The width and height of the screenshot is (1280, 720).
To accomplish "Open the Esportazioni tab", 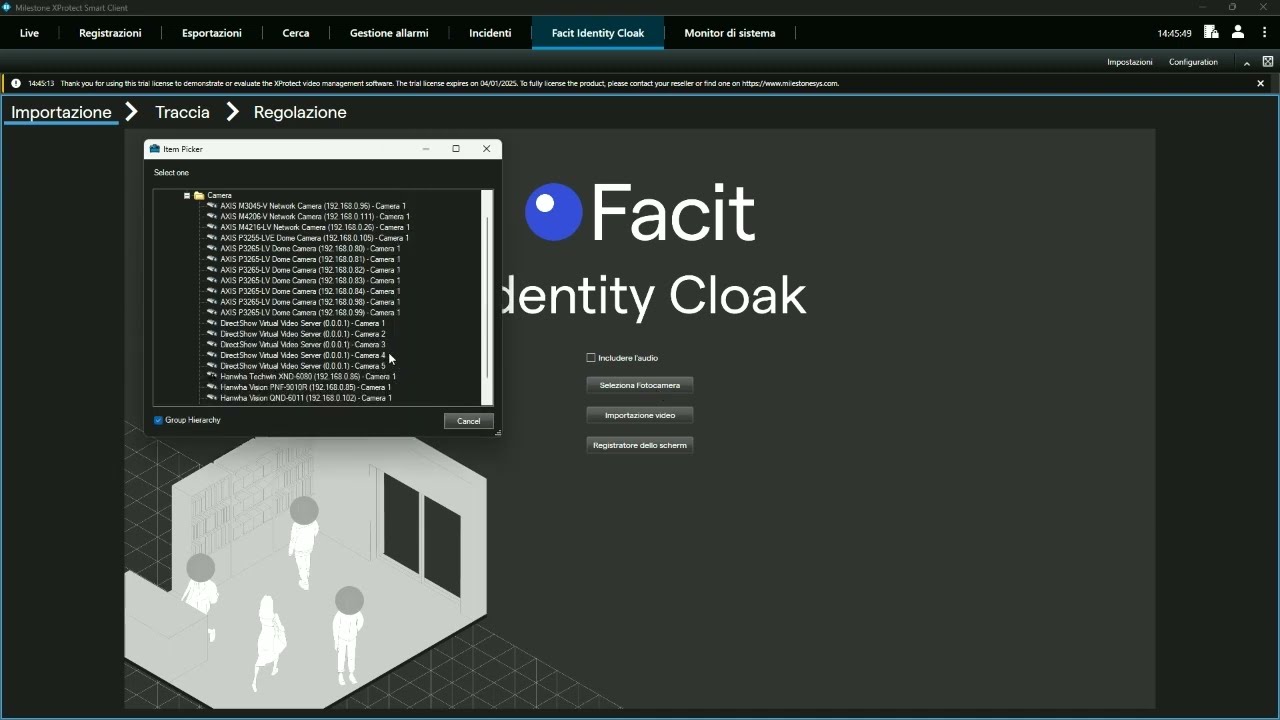I will (x=212, y=33).
